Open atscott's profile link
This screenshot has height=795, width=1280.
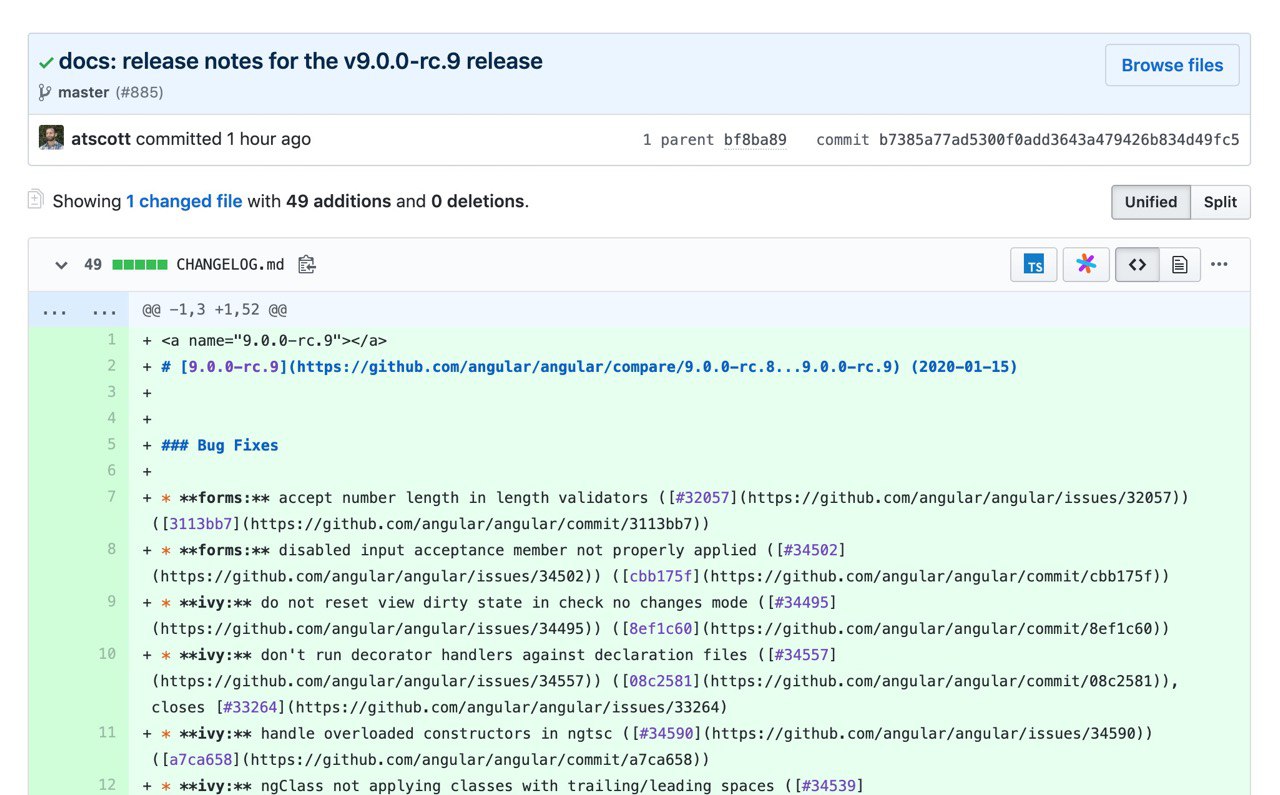[101, 139]
